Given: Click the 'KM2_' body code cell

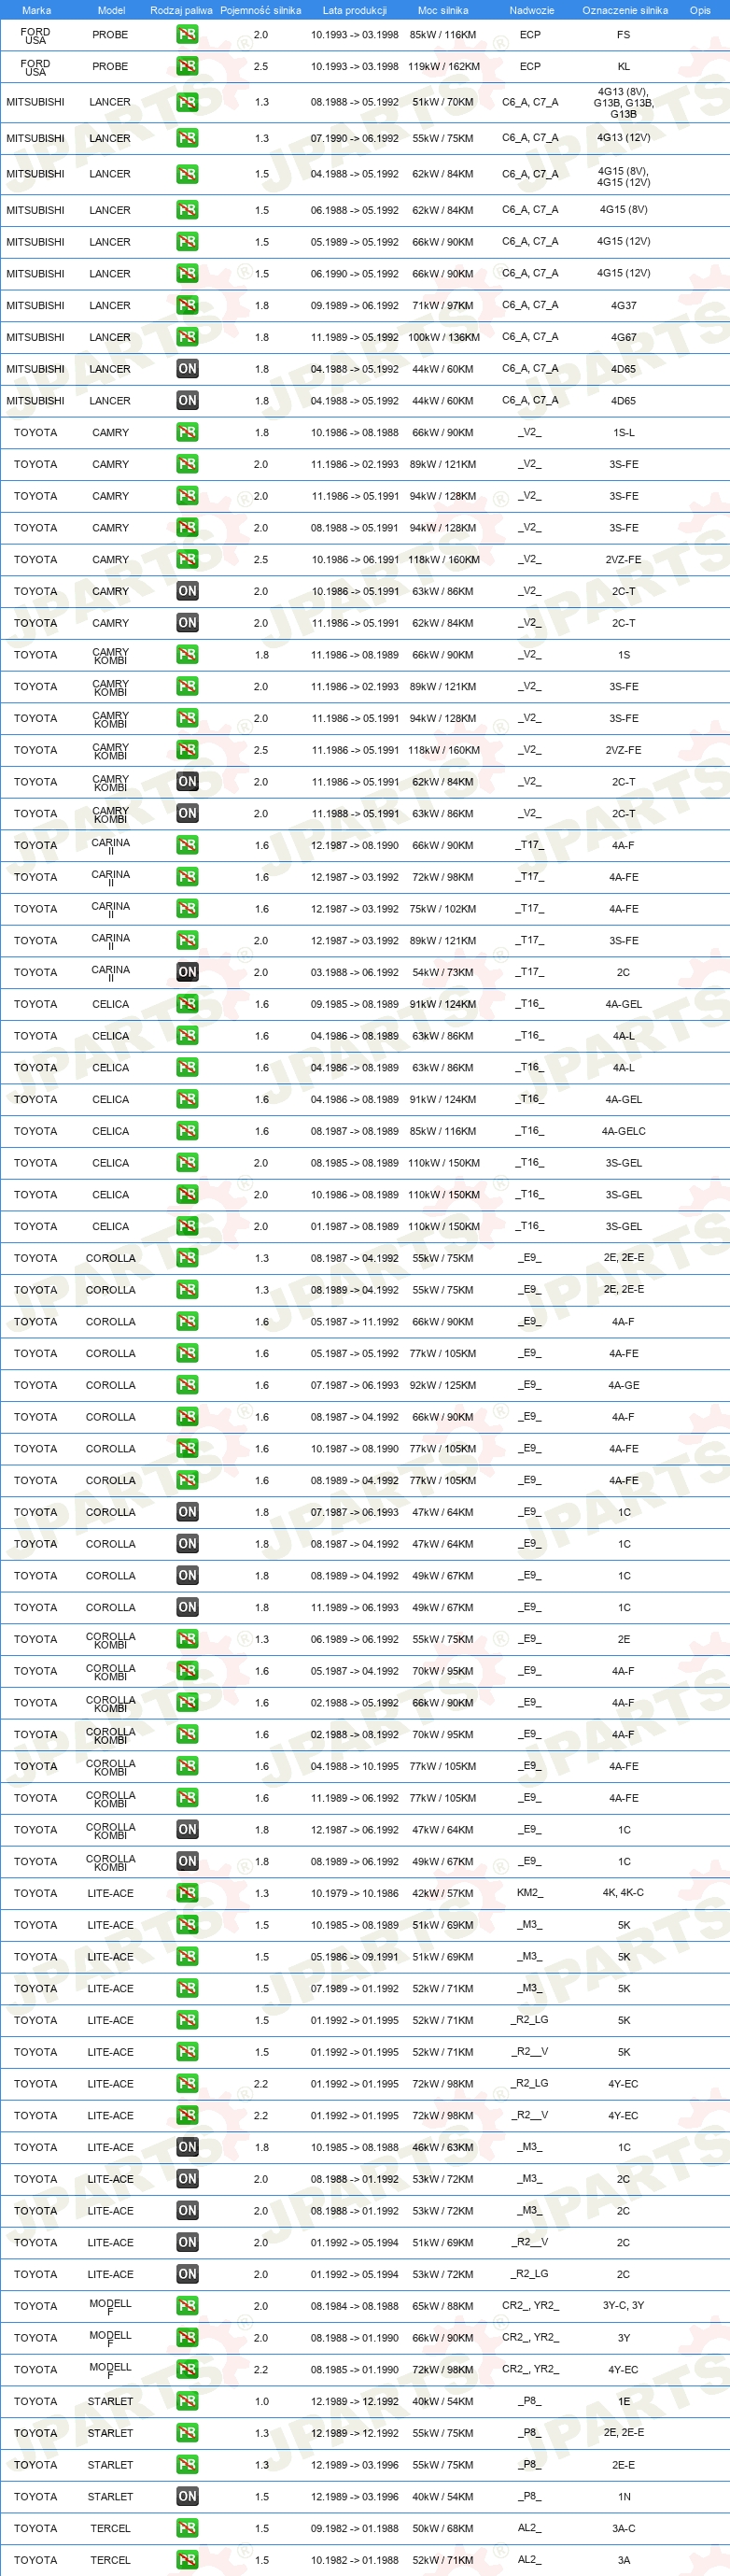Looking at the screenshot, I should coord(530,1893).
